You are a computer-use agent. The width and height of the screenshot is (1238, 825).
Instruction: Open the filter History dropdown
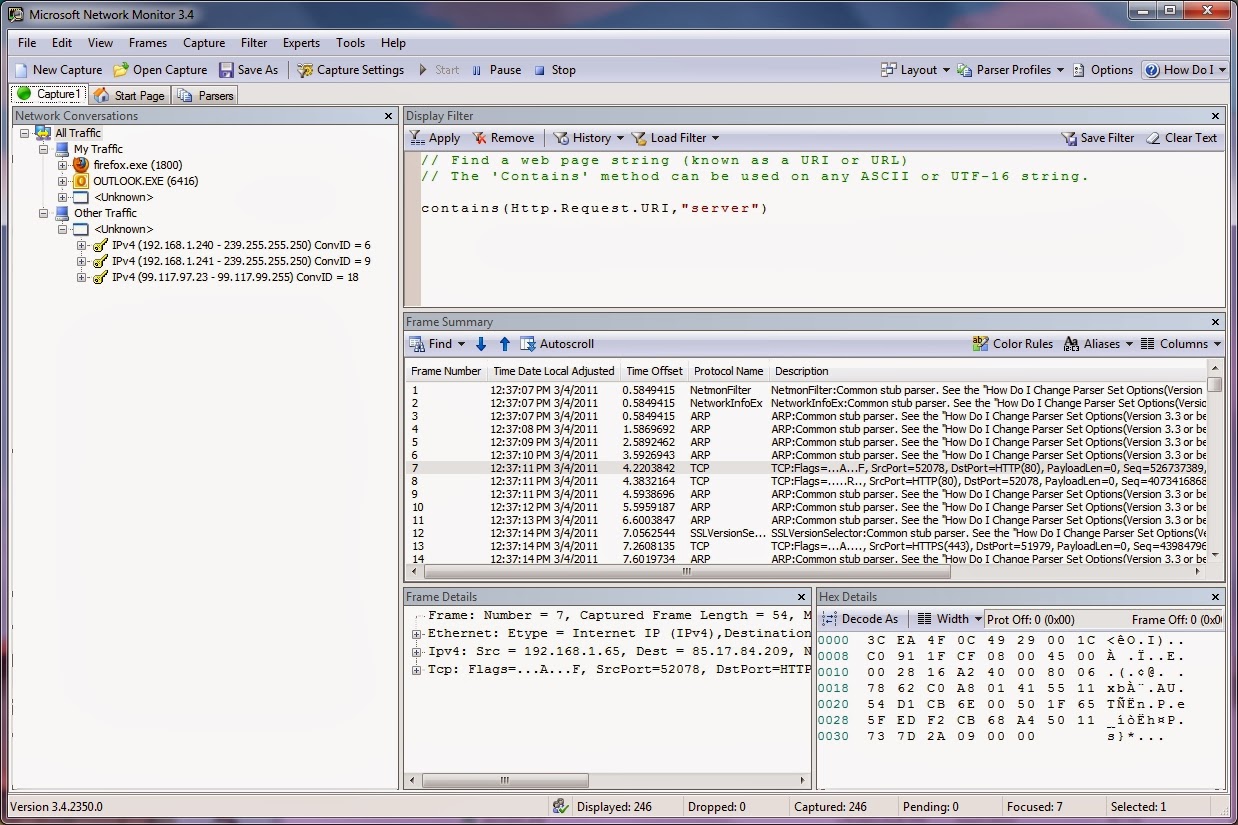589,137
